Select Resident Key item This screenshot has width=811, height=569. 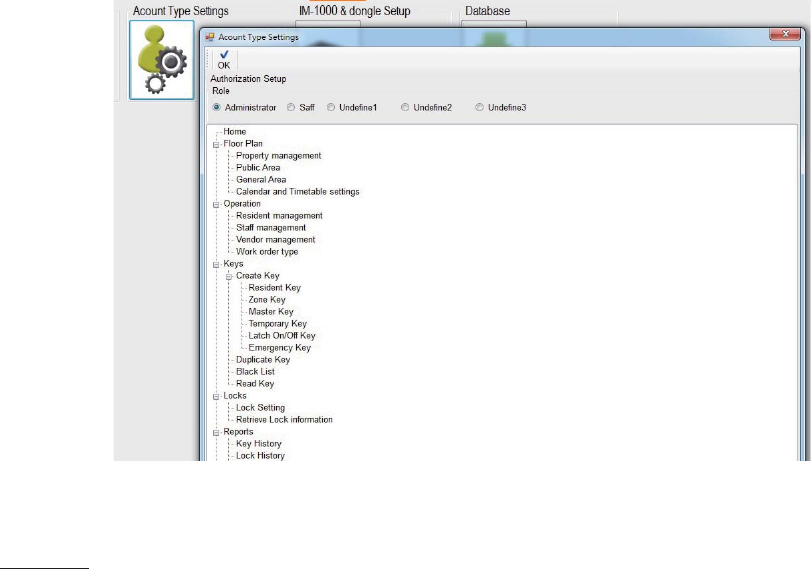pyautogui.click(x=275, y=288)
